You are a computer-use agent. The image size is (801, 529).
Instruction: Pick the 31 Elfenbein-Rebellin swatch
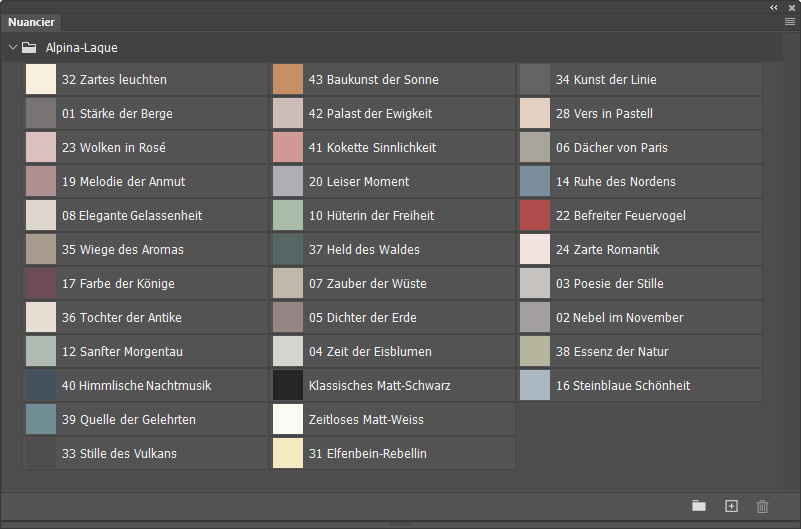tap(288, 453)
